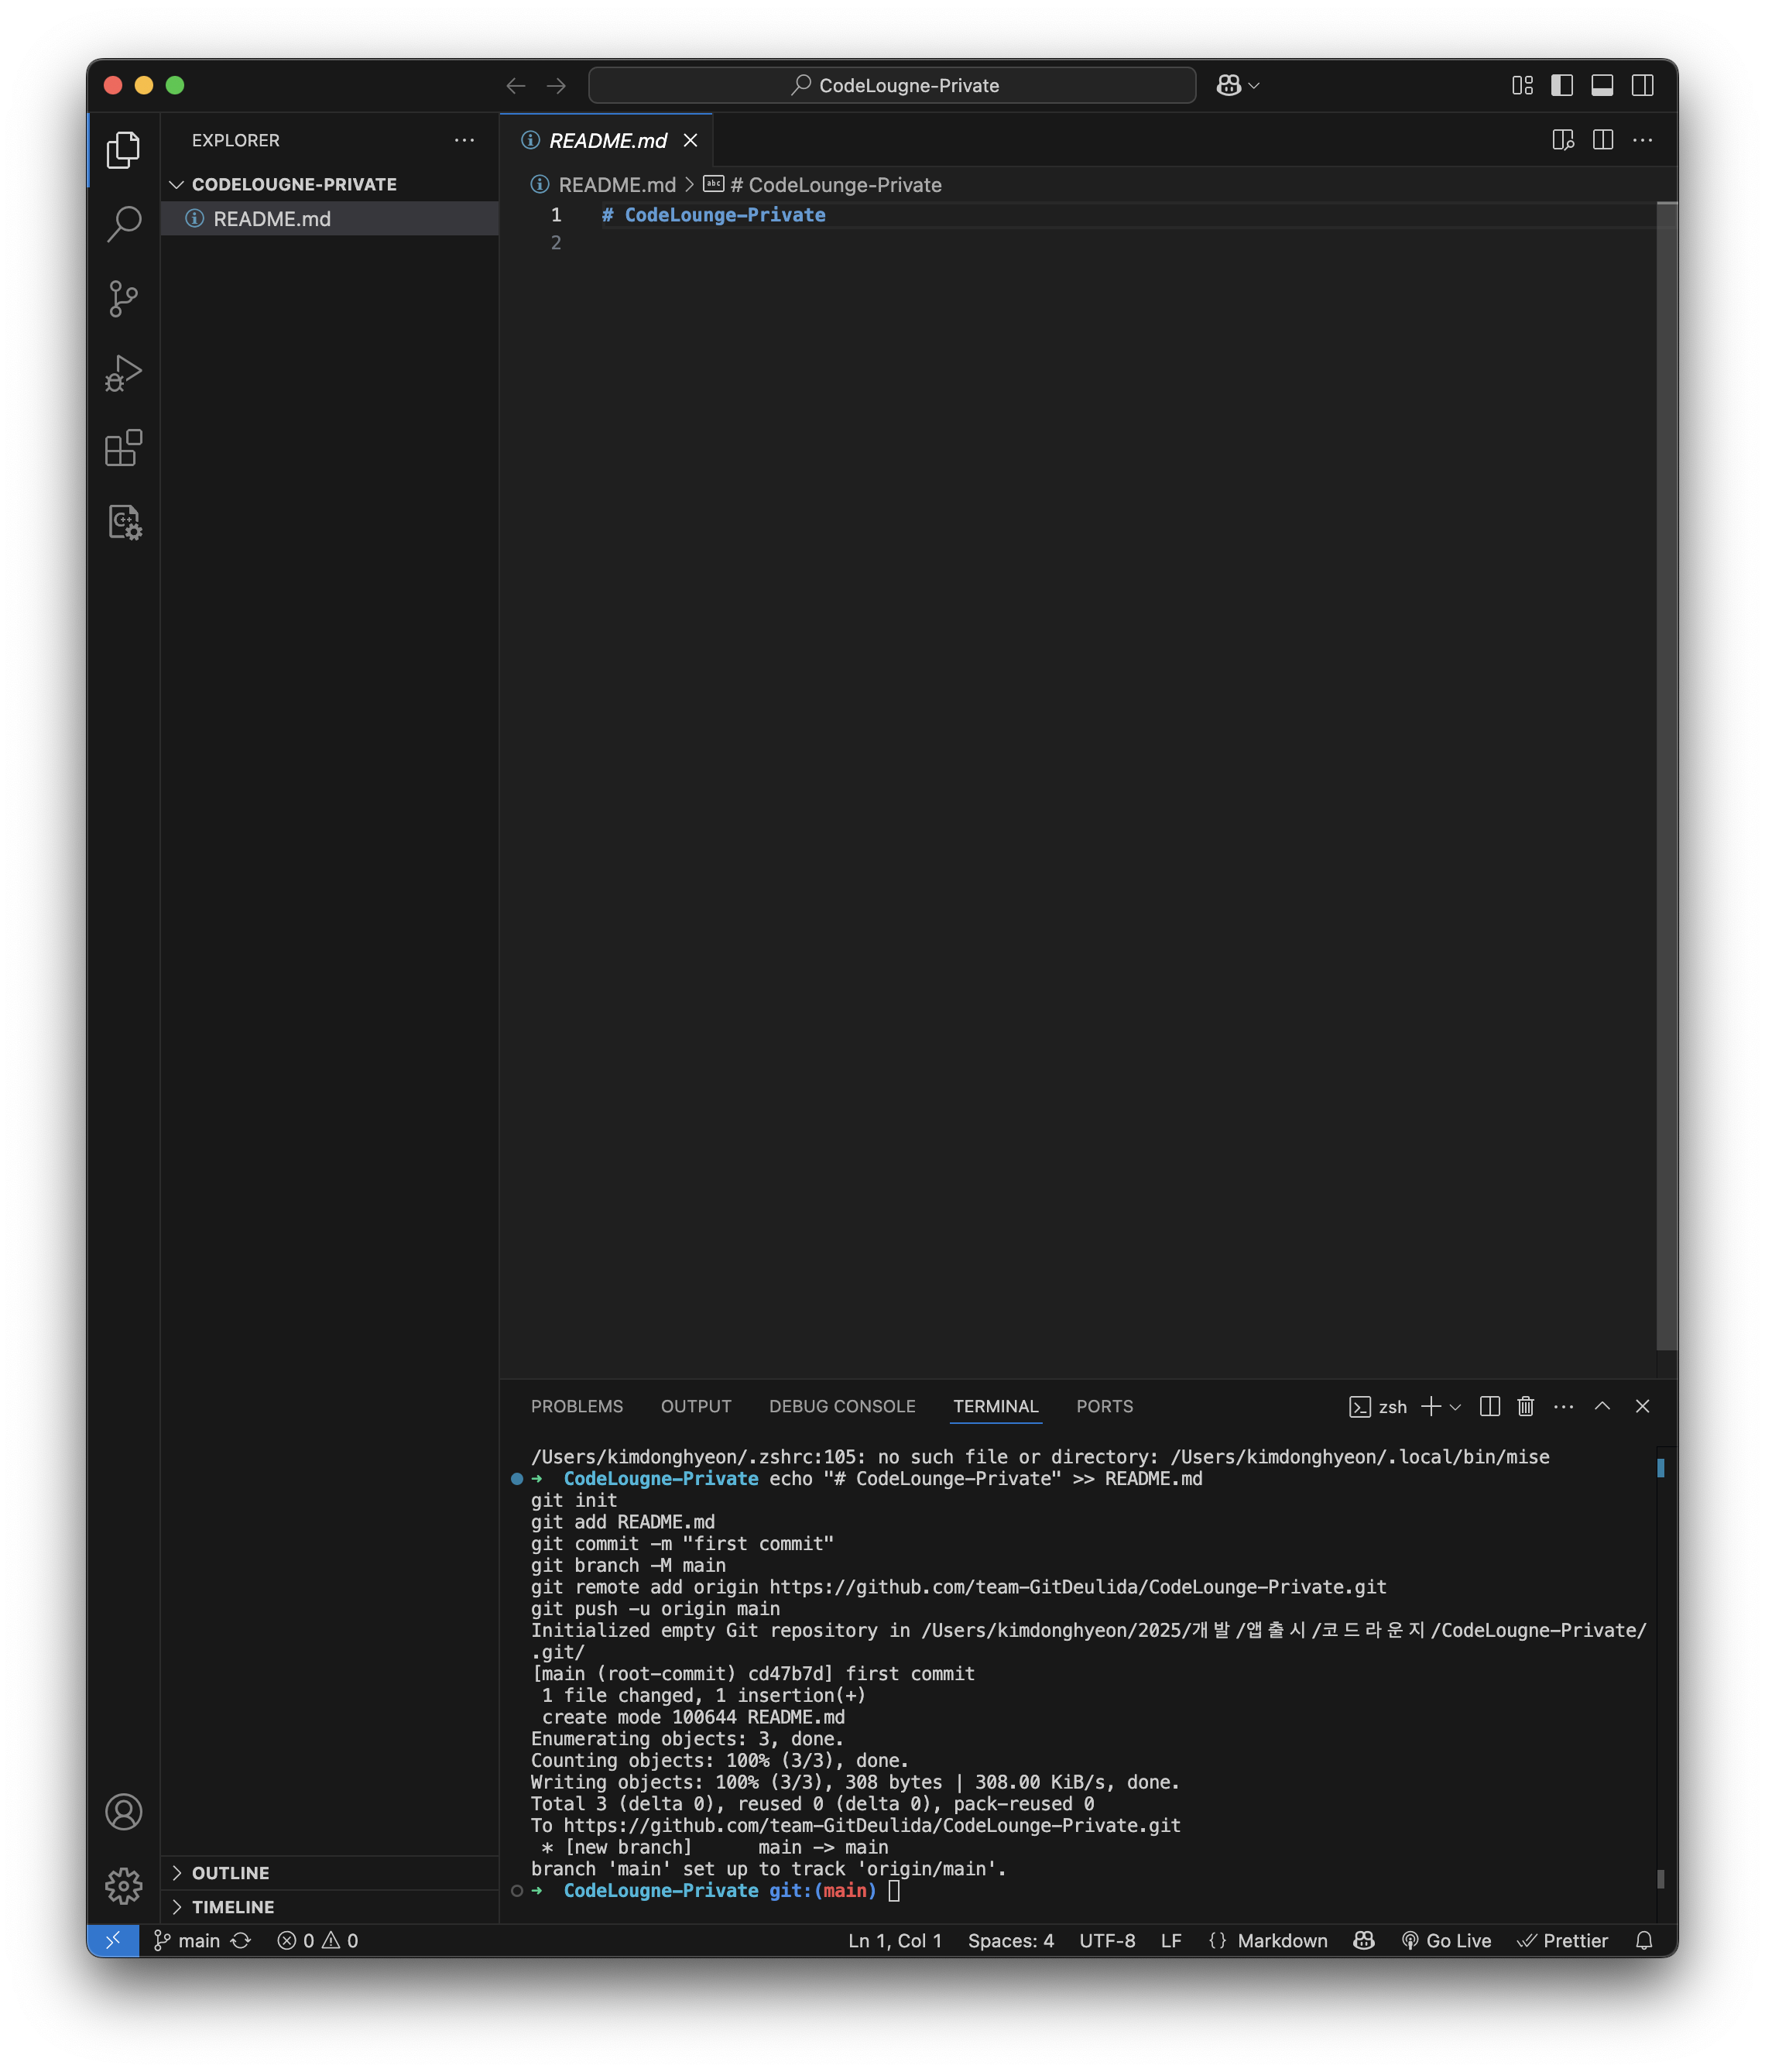Image resolution: width=1765 pixels, height=2072 pixels.
Task: Open the Explorer view in activity bar
Action: 123,150
